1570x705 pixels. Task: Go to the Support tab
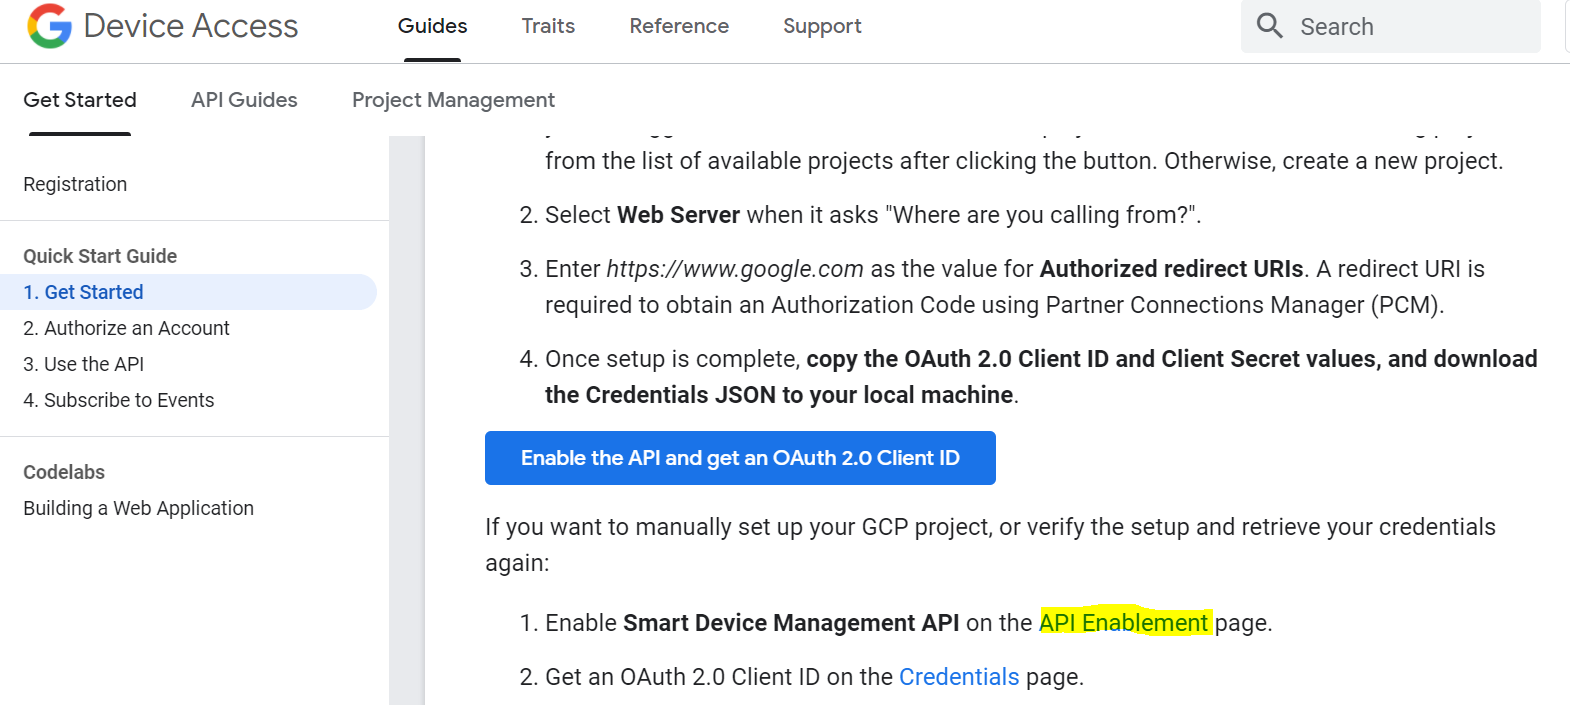click(x=822, y=26)
